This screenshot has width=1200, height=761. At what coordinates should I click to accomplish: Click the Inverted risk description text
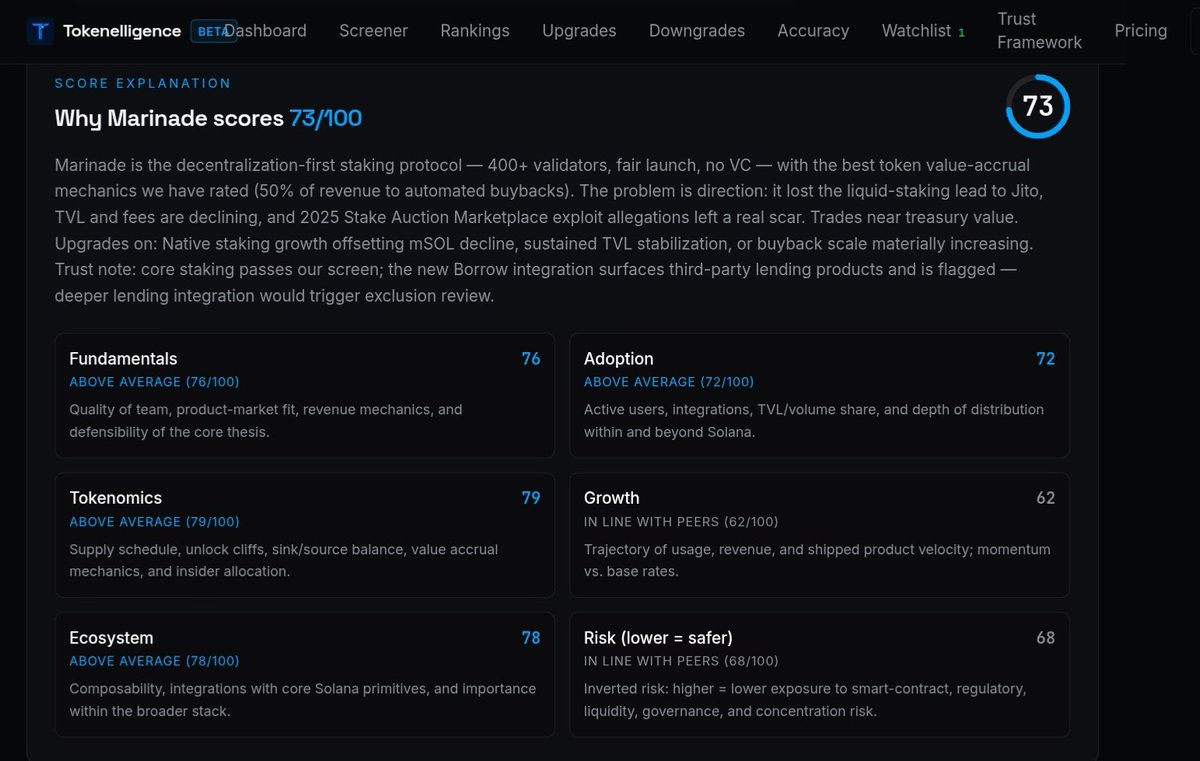pos(805,700)
